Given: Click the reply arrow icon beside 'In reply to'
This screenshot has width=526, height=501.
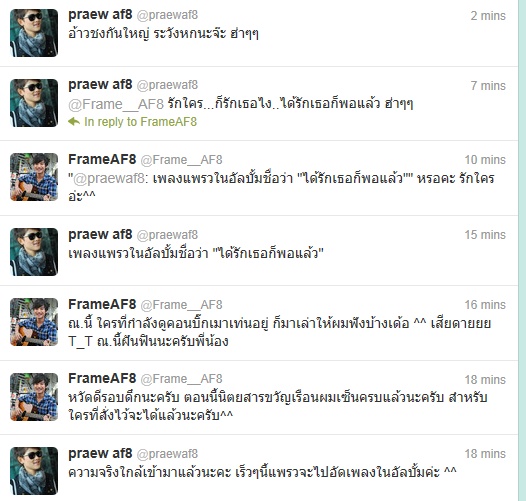Looking at the screenshot, I should coord(74,121).
